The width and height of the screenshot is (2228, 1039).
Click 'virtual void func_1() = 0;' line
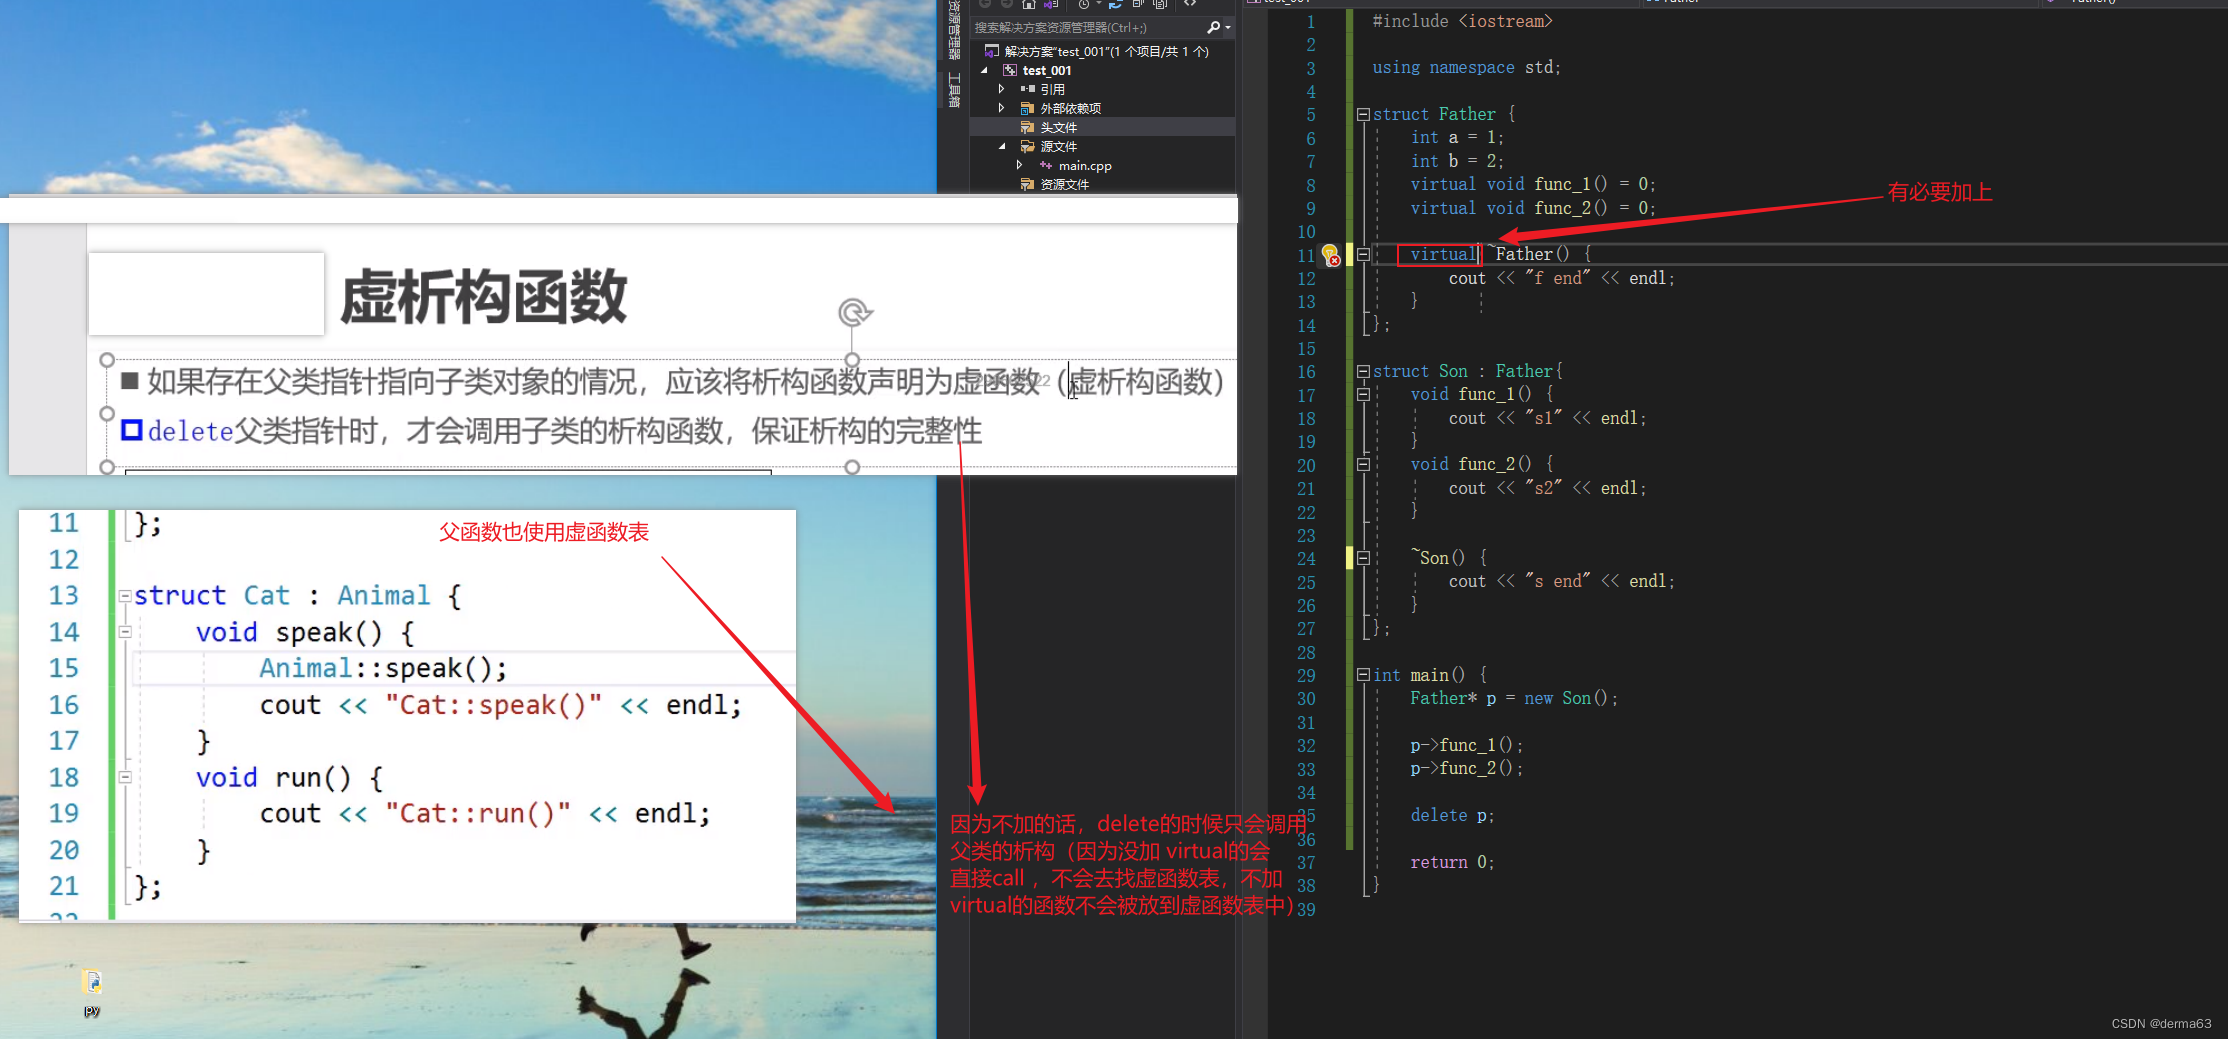(1533, 184)
